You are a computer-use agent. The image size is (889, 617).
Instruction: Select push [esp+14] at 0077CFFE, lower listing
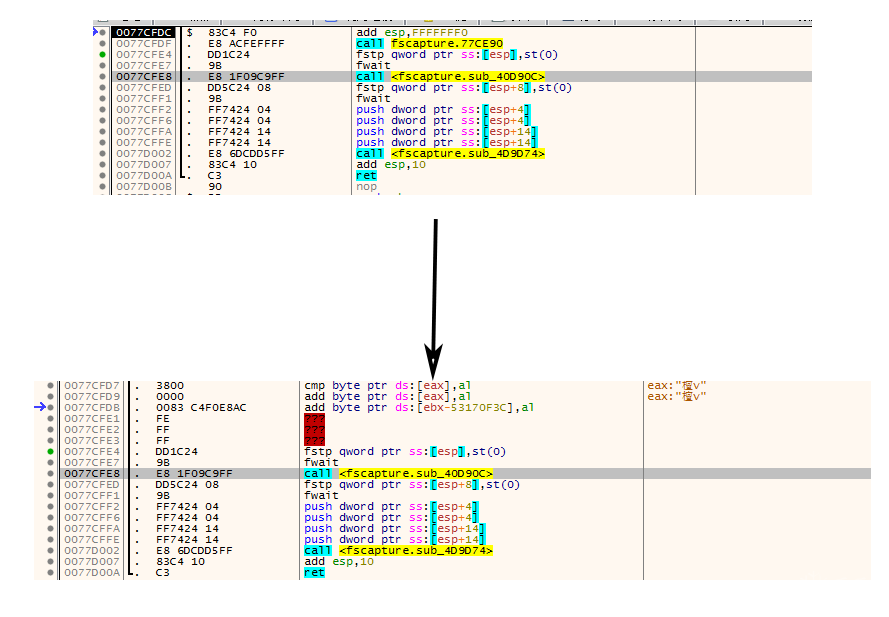(x=395, y=540)
